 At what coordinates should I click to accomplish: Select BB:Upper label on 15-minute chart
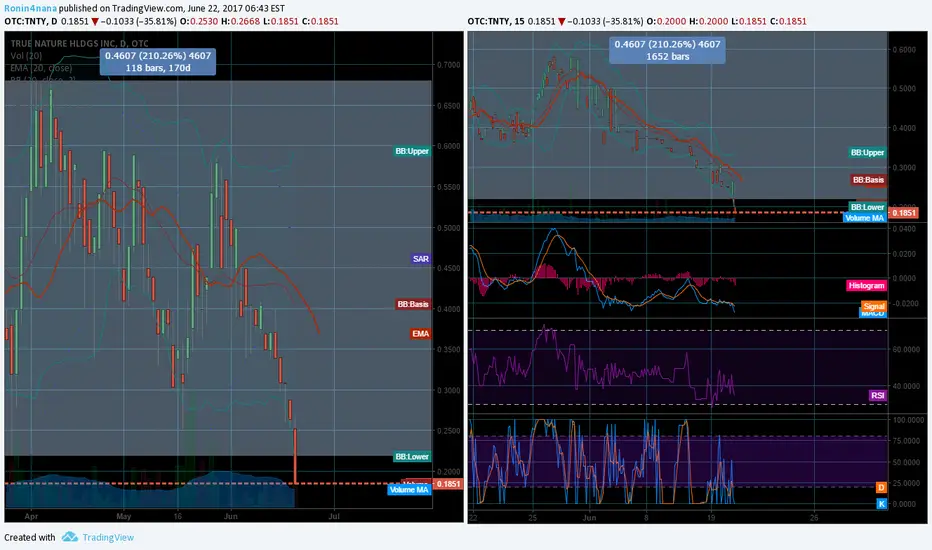tap(867, 153)
